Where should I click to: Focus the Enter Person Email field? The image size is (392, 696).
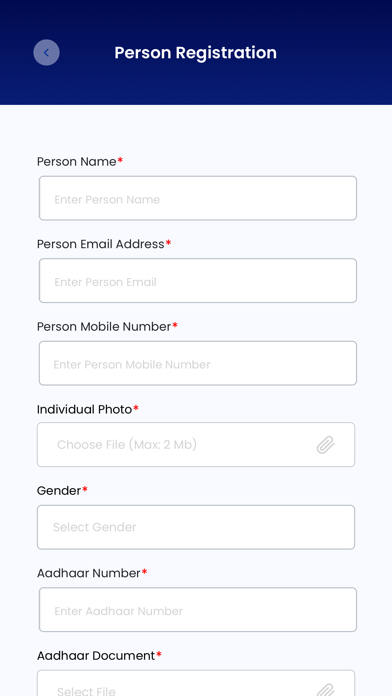198,281
